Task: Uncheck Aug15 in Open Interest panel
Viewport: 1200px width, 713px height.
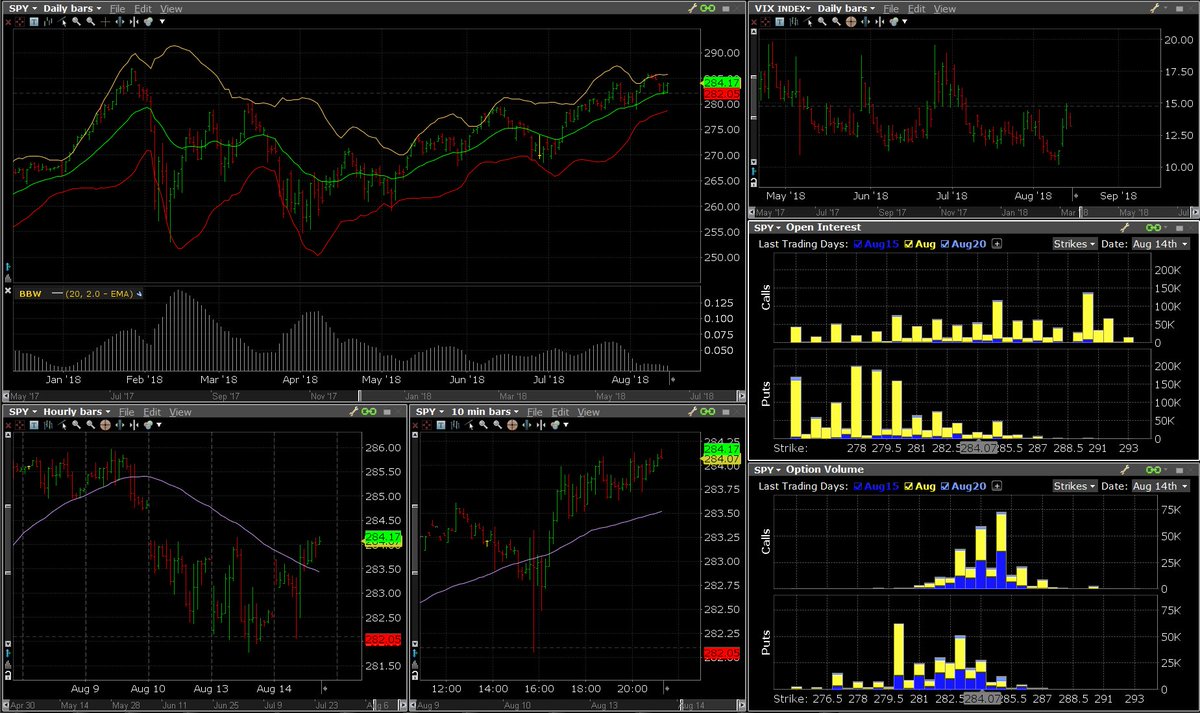Action: [858, 244]
